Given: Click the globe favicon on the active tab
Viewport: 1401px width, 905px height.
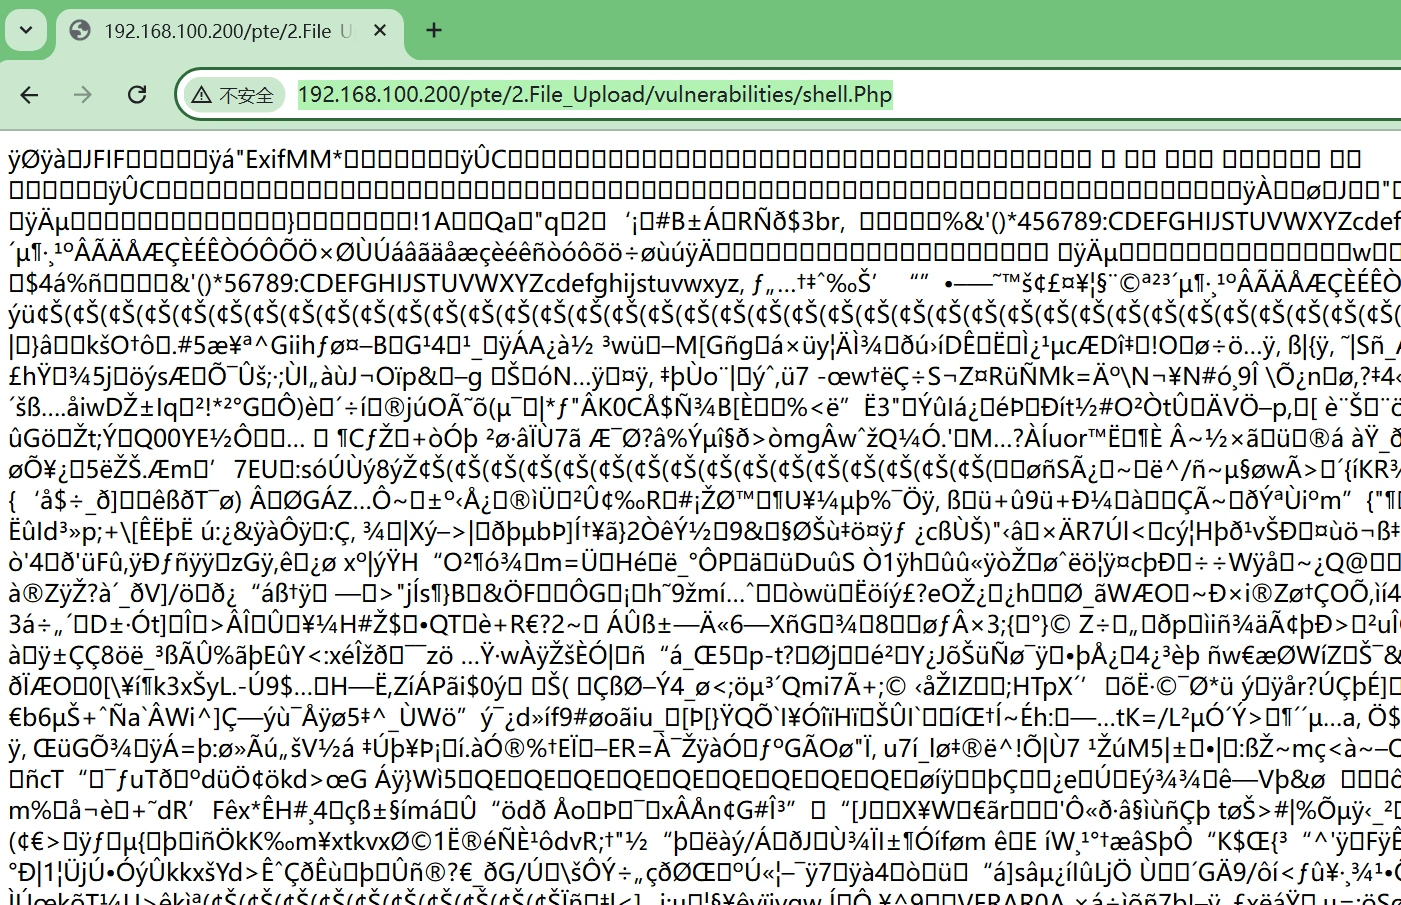Looking at the screenshot, I should click(80, 31).
